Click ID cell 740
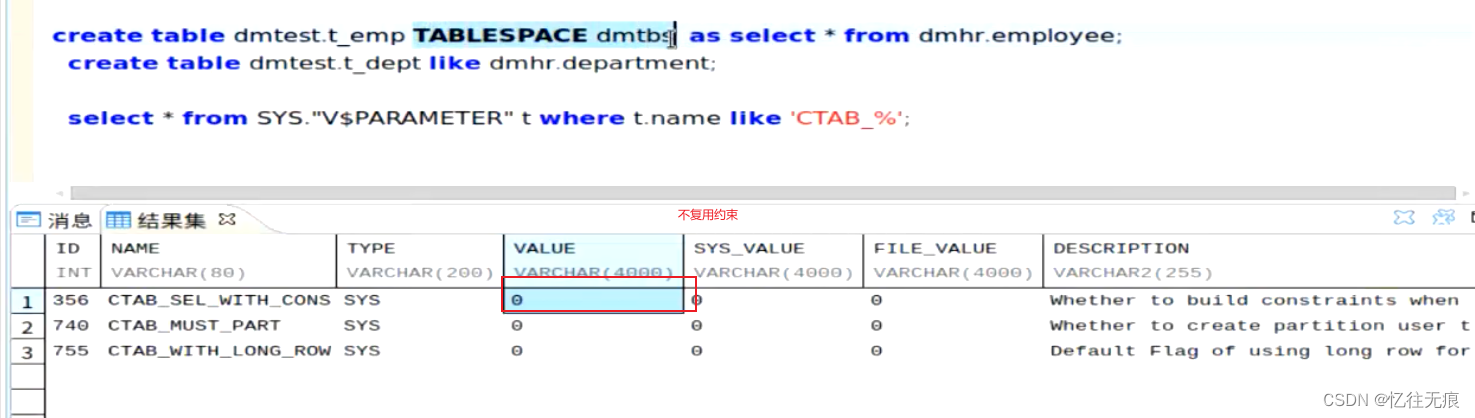1475x418 pixels. pos(74,326)
